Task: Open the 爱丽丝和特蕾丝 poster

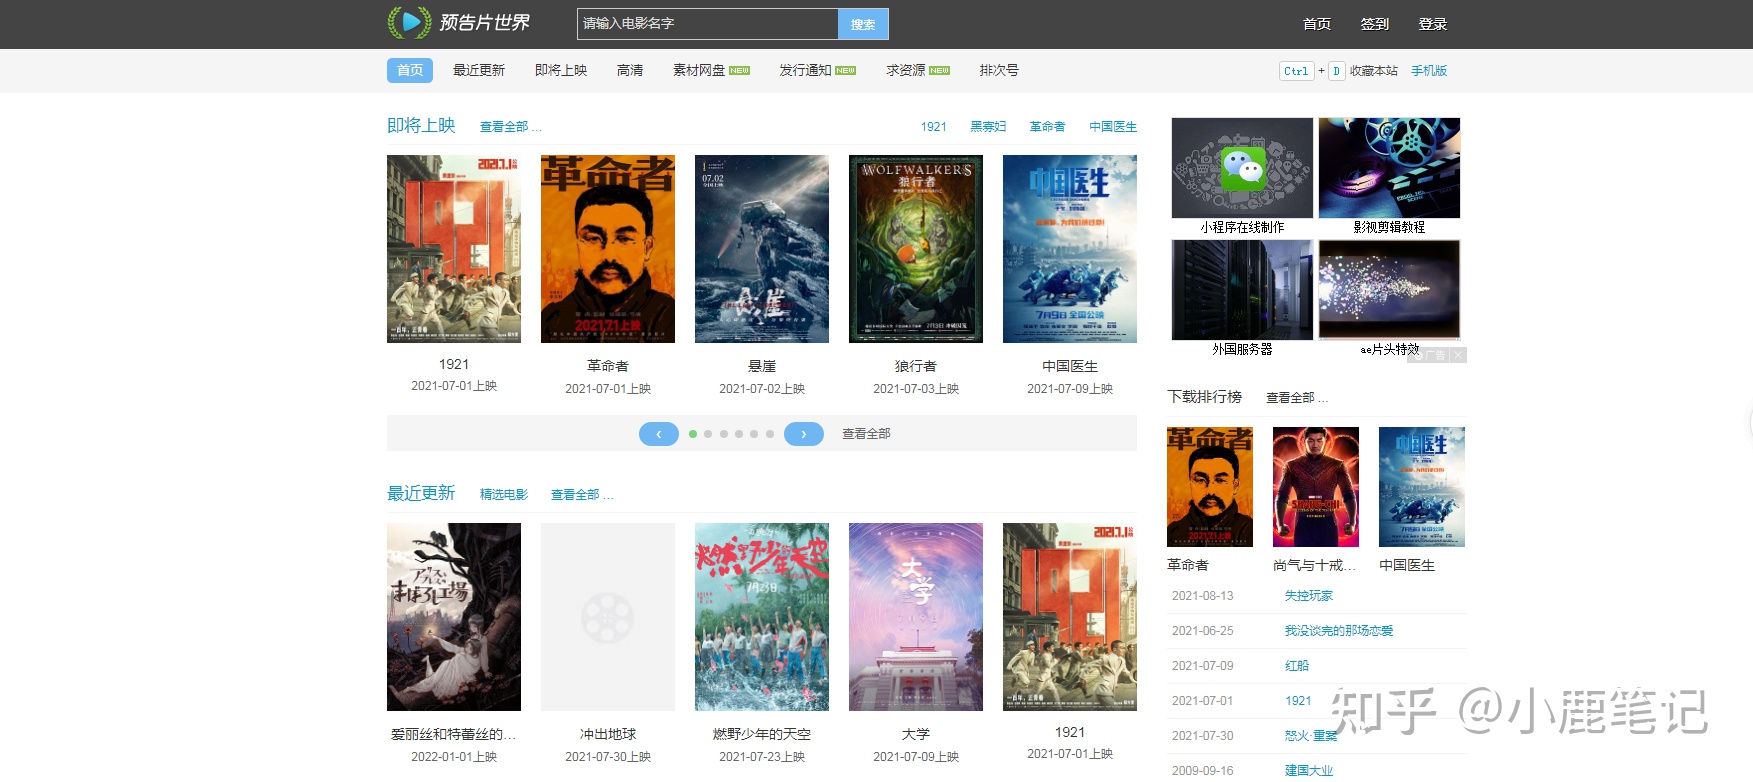Action: coord(454,617)
